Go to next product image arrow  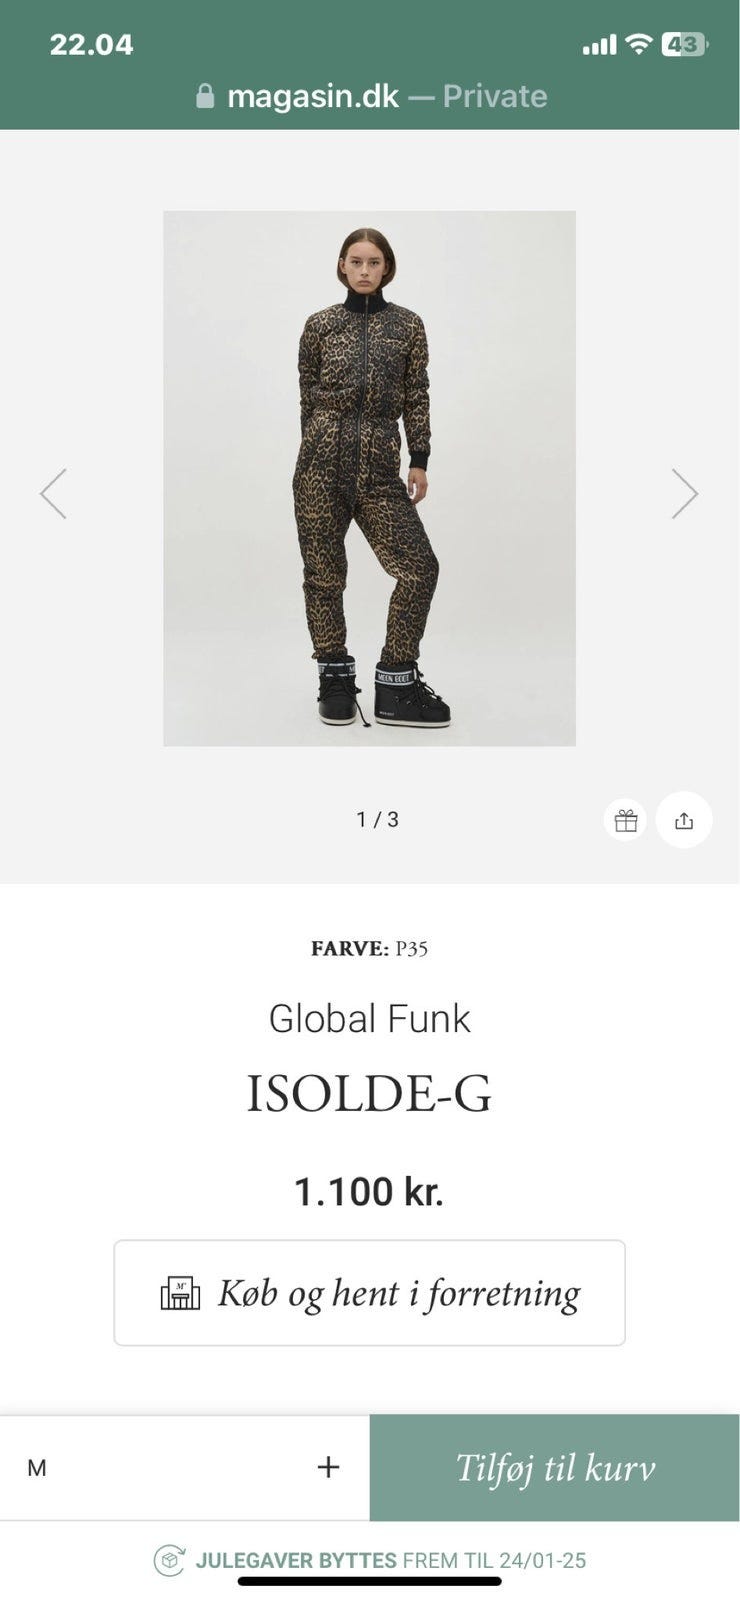click(685, 493)
